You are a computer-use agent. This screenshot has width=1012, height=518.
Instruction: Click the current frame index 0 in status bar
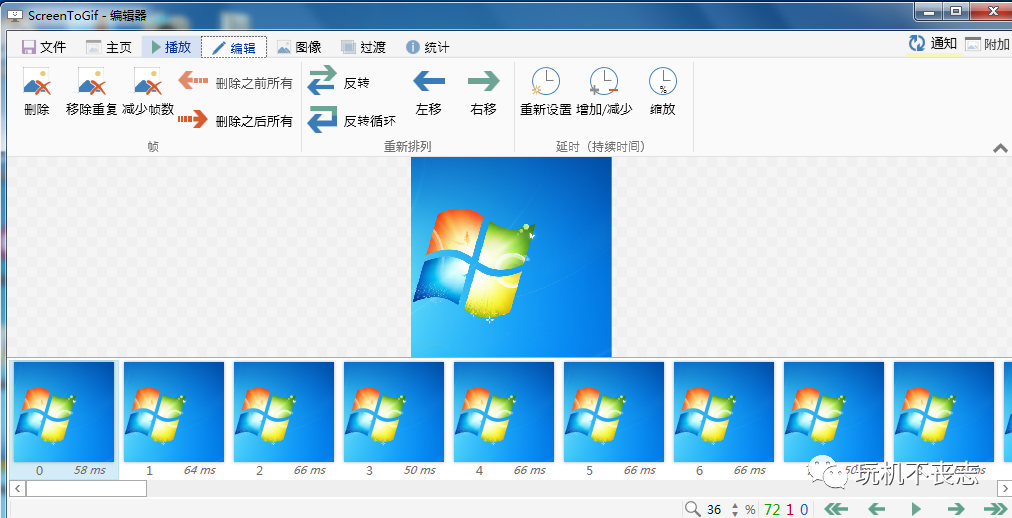pyautogui.click(x=804, y=510)
